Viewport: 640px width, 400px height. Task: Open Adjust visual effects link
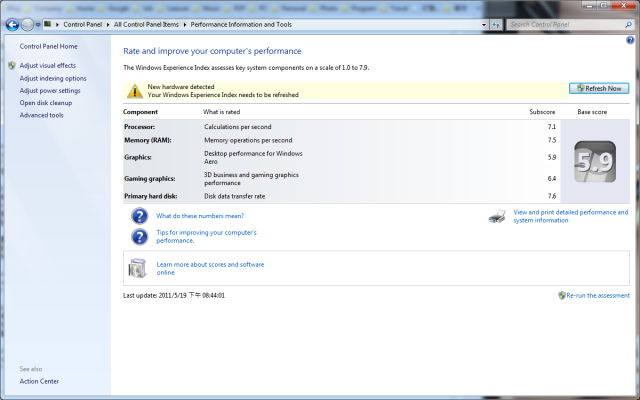point(48,65)
